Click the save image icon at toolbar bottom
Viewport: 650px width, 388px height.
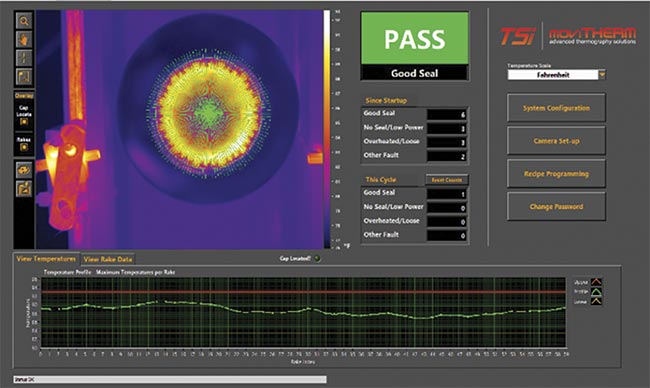pos(24,188)
